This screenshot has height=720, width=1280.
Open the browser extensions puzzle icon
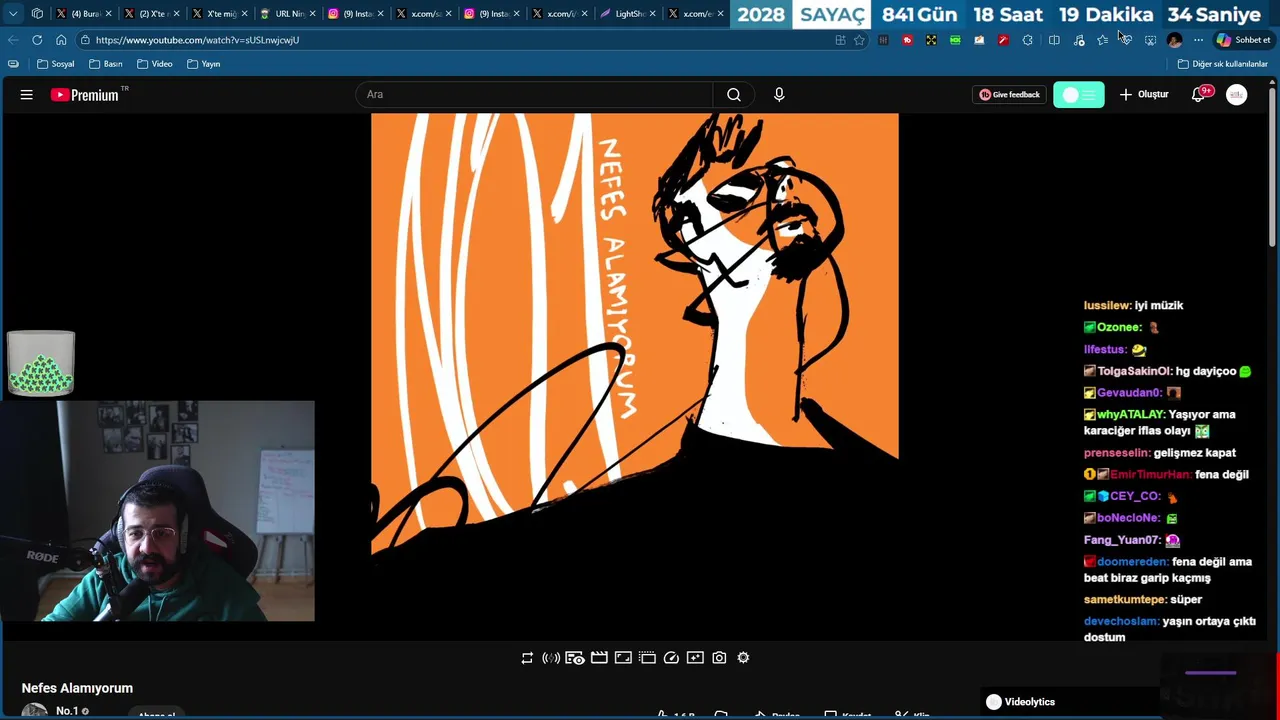click(1027, 40)
